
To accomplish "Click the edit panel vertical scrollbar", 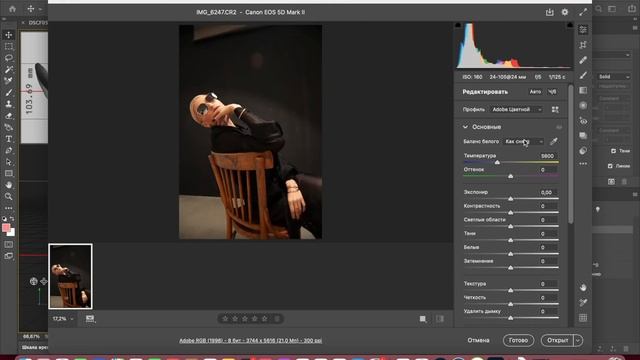I will 571,154.
